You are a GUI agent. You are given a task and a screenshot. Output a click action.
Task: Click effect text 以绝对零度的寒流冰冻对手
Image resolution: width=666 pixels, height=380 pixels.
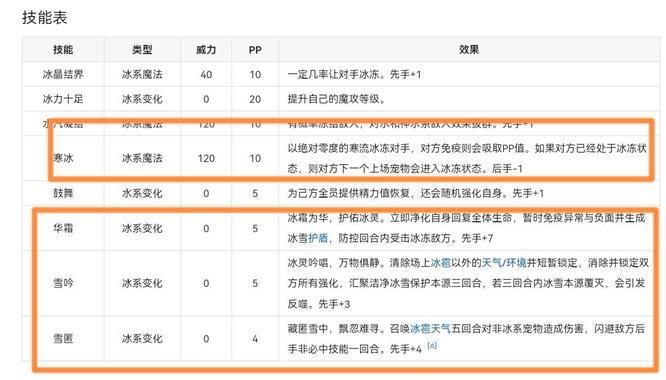pos(349,148)
